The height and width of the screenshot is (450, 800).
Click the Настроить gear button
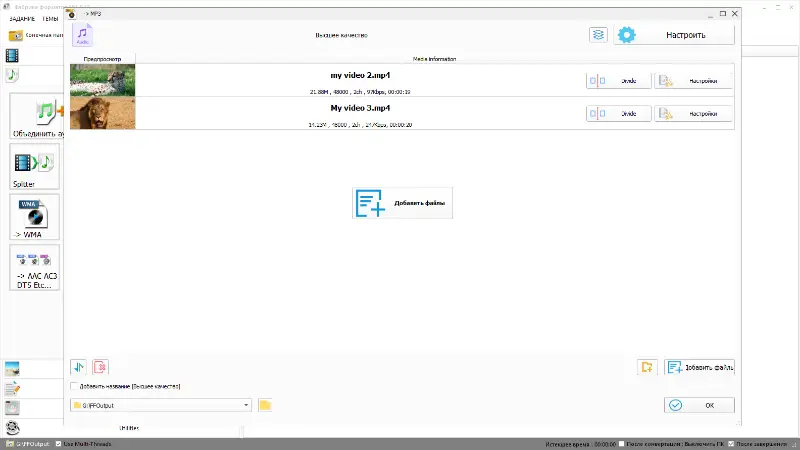click(674, 35)
